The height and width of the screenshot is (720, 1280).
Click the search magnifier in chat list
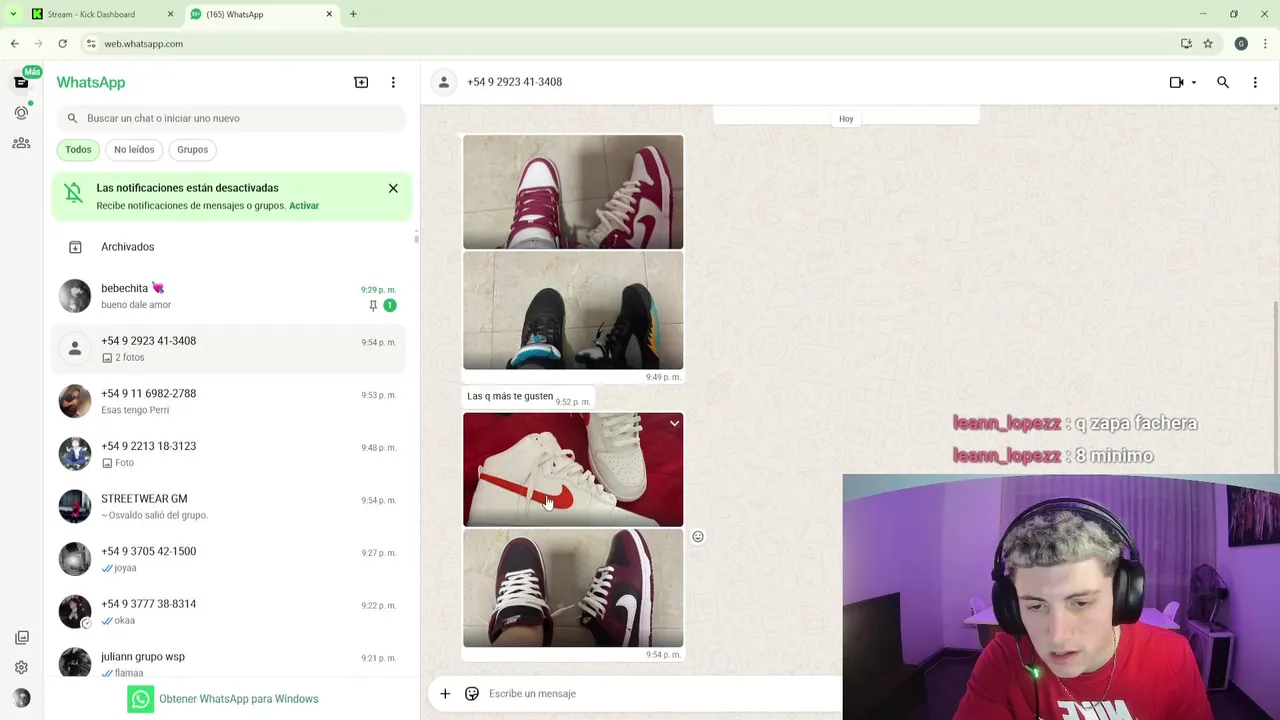72,118
